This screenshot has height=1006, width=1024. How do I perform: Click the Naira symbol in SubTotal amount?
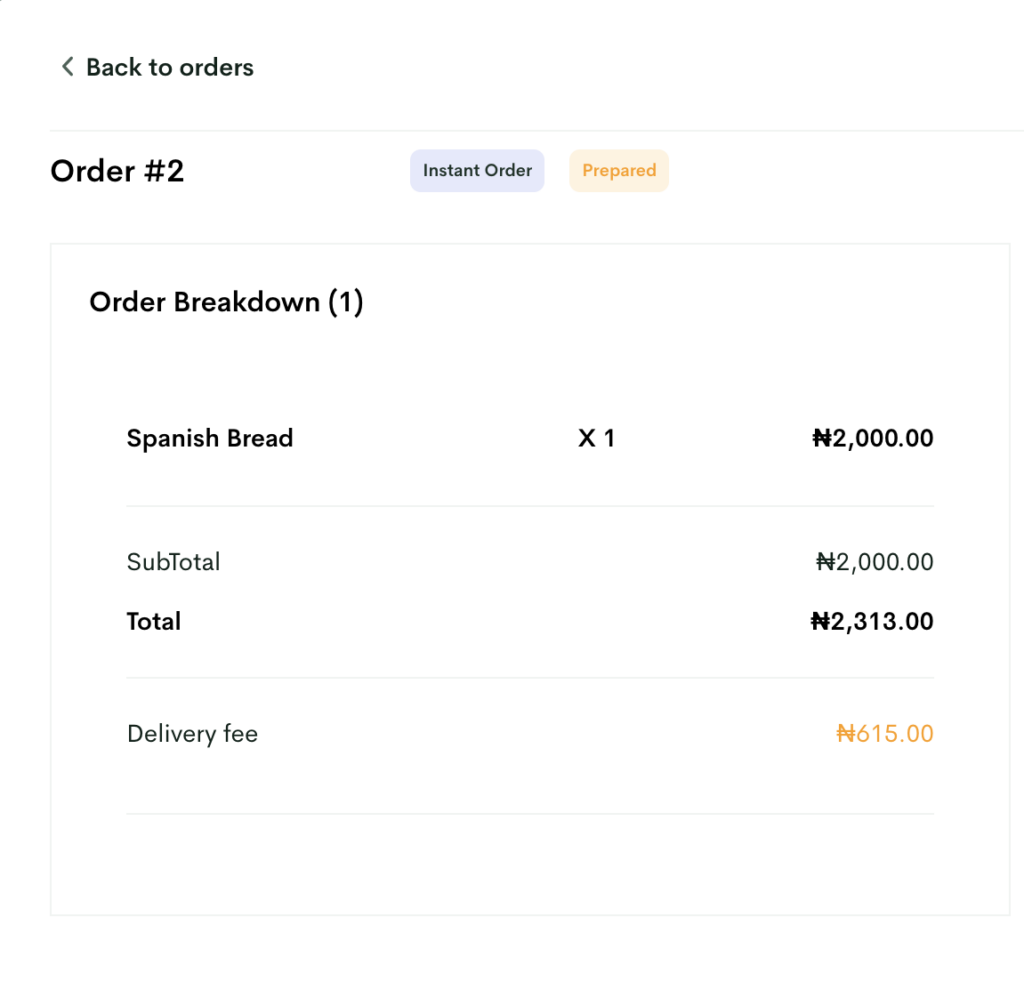pyautogui.click(x=825, y=562)
